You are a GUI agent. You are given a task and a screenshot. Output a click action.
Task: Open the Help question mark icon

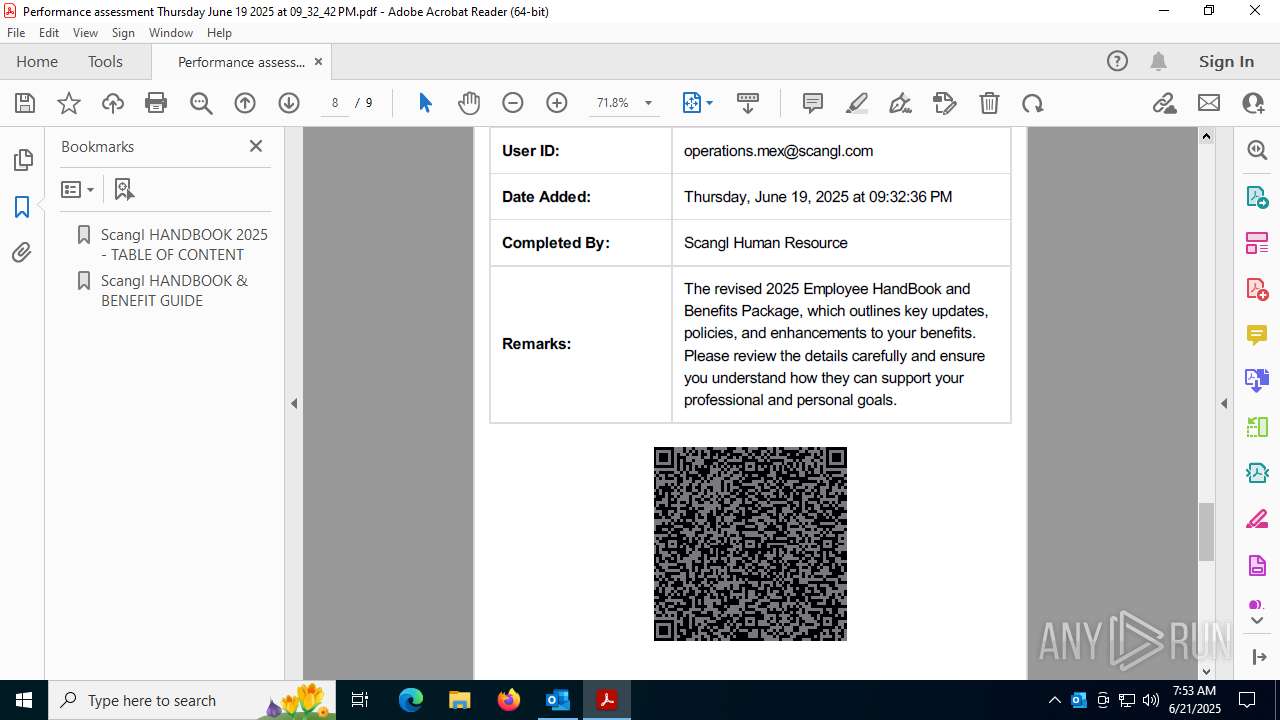click(1117, 61)
